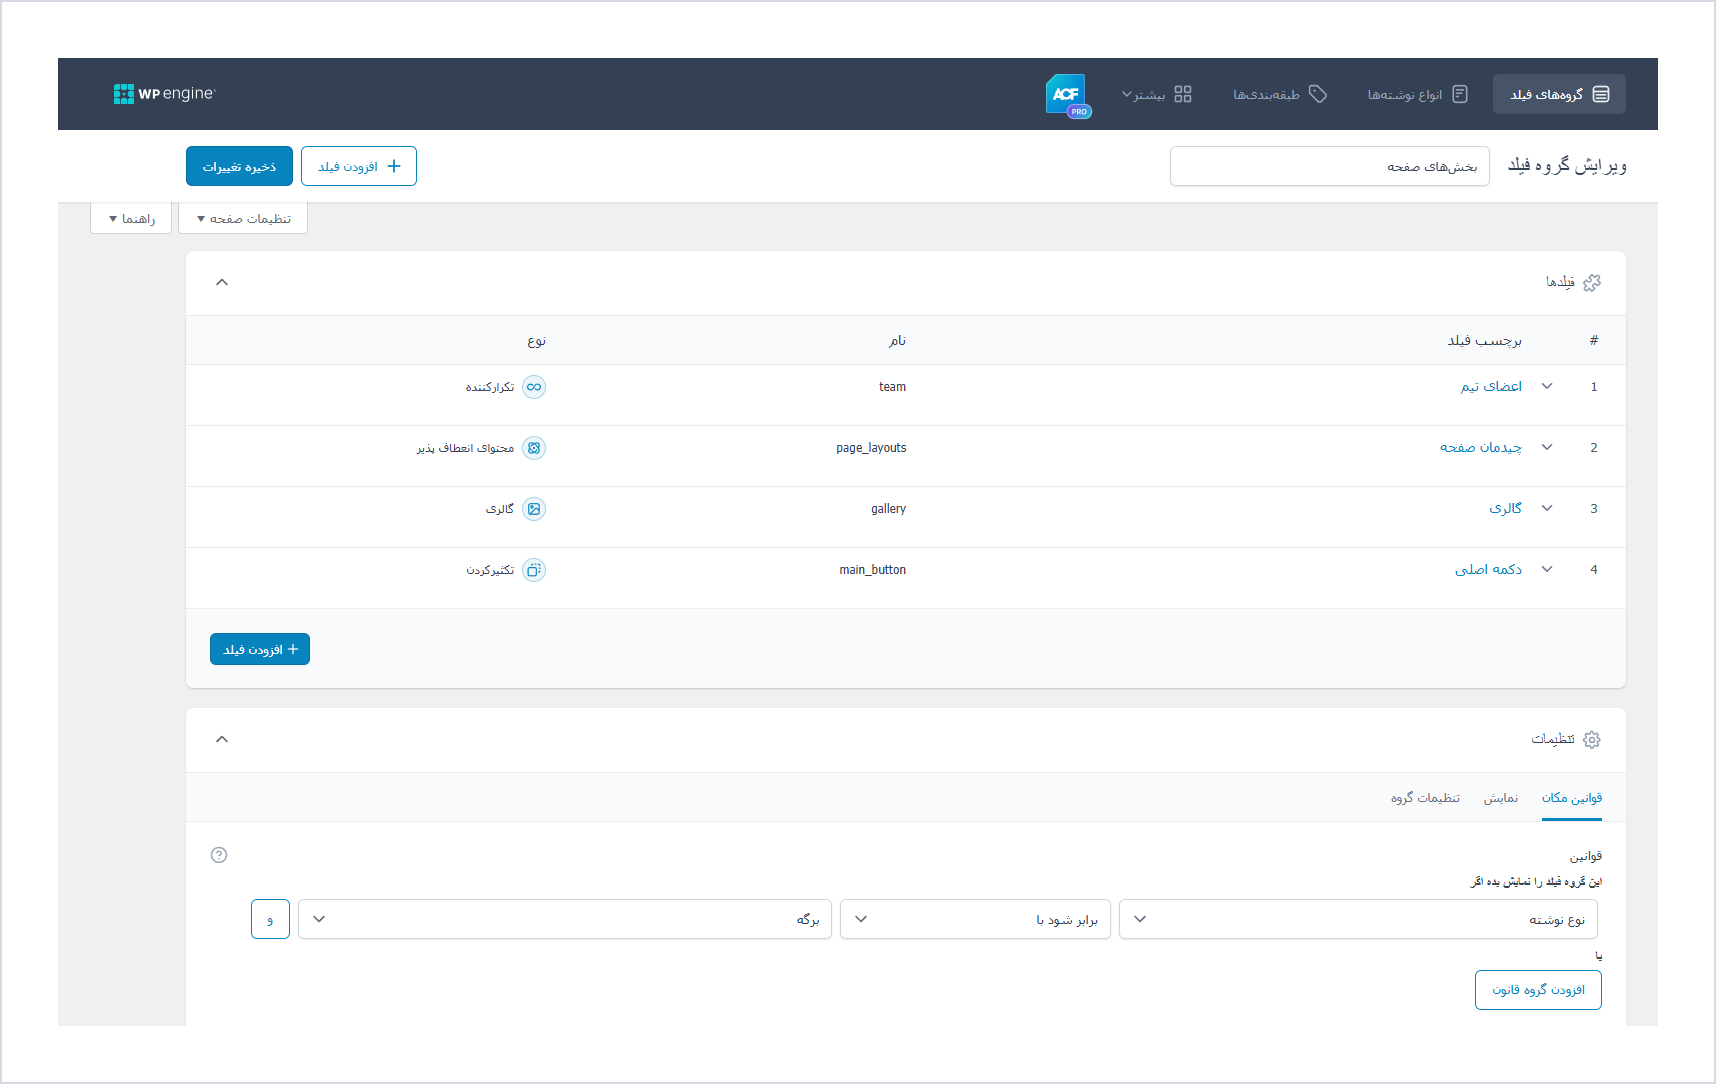Click the ذخیره تغییرات save button
This screenshot has height=1084, width=1716.
239,166
